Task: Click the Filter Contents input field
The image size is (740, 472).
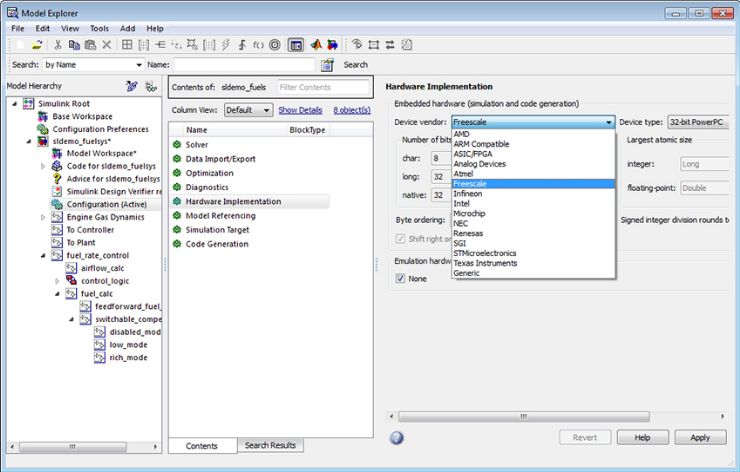Action: pyautogui.click(x=323, y=87)
